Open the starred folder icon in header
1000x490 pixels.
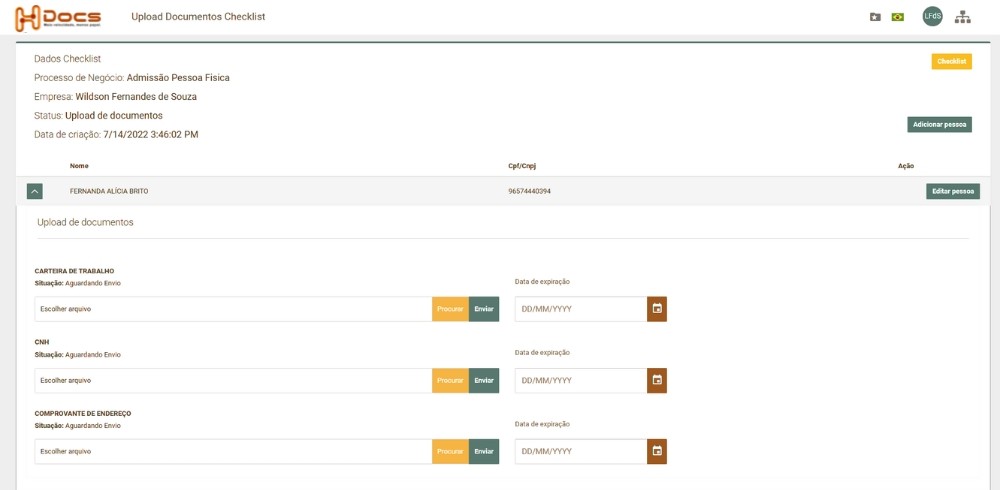(875, 17)
